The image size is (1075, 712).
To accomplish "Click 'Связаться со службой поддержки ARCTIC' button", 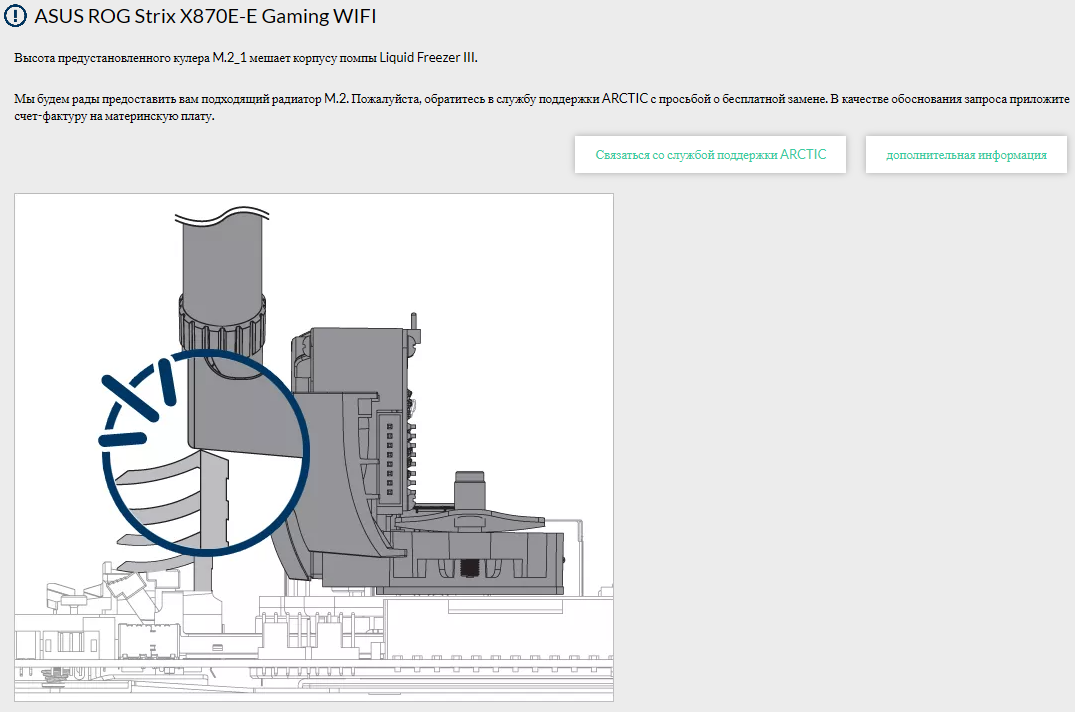I will [x=710, y=154].
